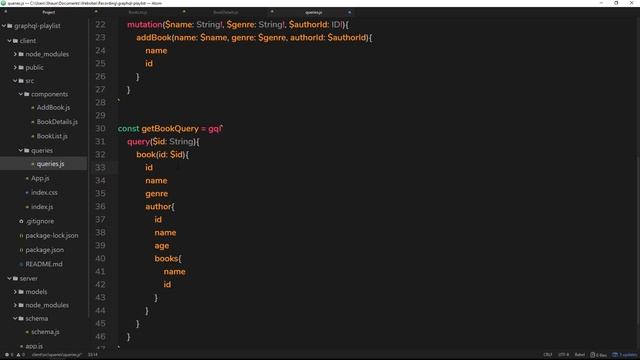Image resolution: width=640 pixels, height=360 pixels.
Task: Collapse the components folder chevron
Action: [21, 94]
